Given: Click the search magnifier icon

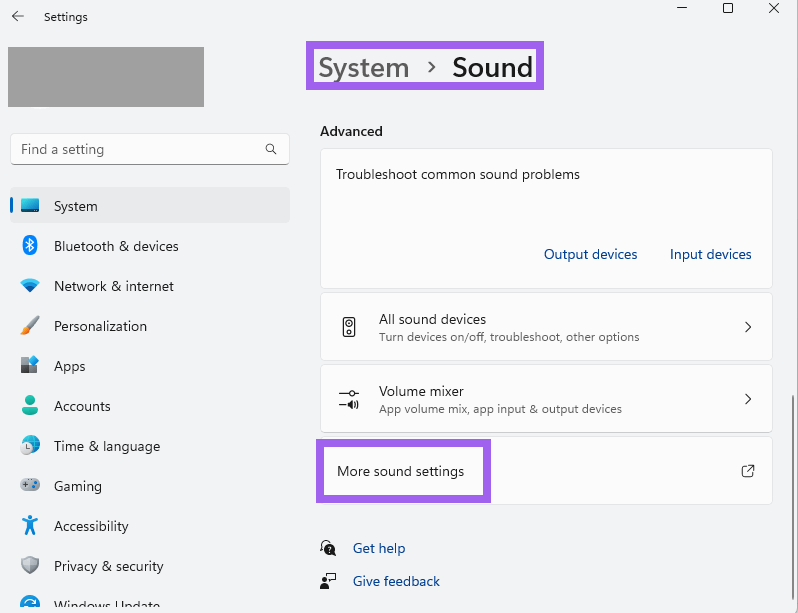Looking at the screenshot, I should pyautogui.click(x=271, y=149).
